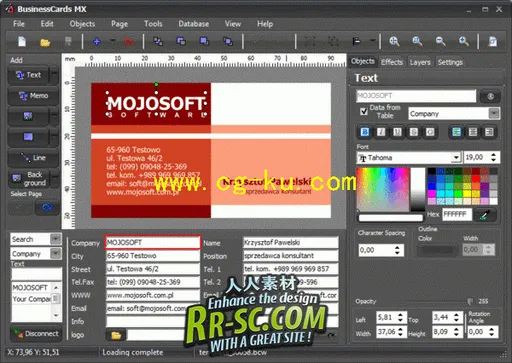
Task: Switch to the Effects tab
Action: click(392, 62)
